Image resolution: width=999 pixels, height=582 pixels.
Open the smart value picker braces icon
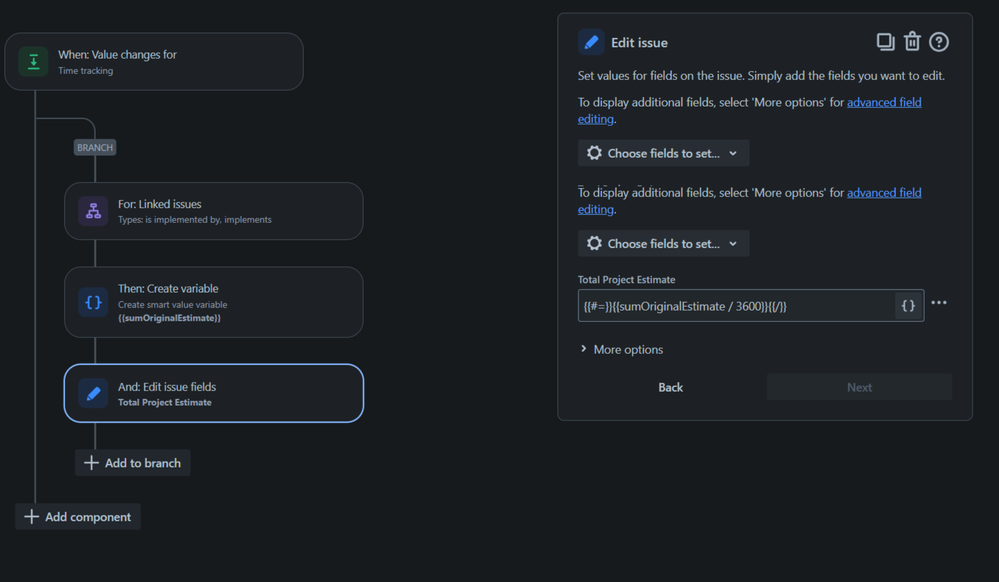coord(908,305)
